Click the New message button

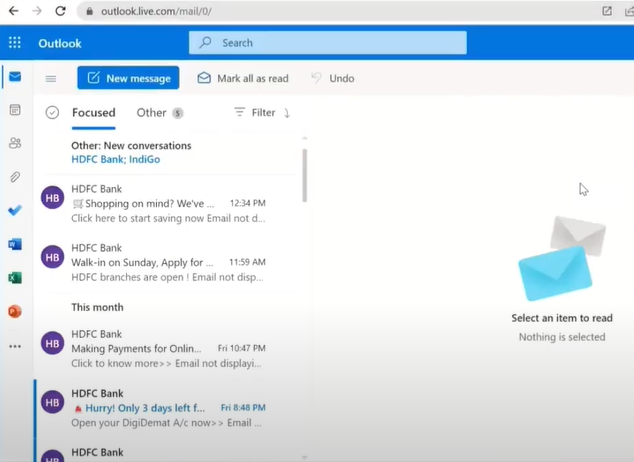[x=128, y=78]
